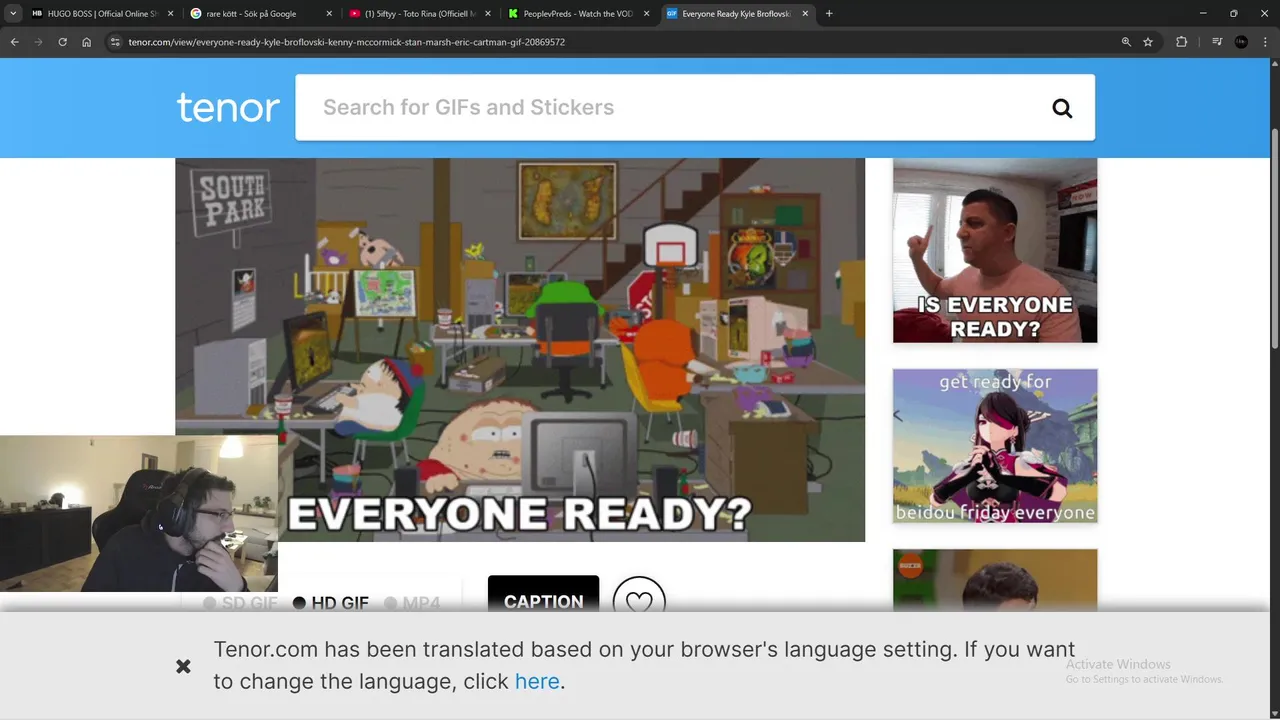The width and height of the screenshot is (1280, 720).
Task: Open the browser home page
Action: [x=87, y=42]
